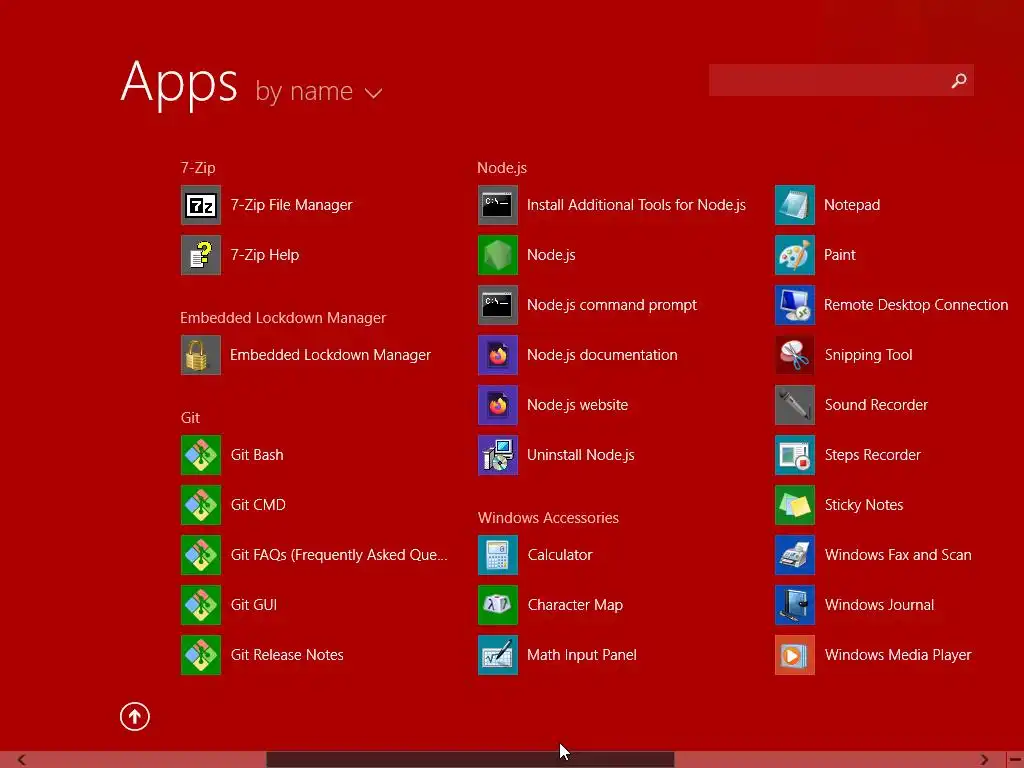
Task: Focus the Apps search field
Action: (x=841, y=80)
